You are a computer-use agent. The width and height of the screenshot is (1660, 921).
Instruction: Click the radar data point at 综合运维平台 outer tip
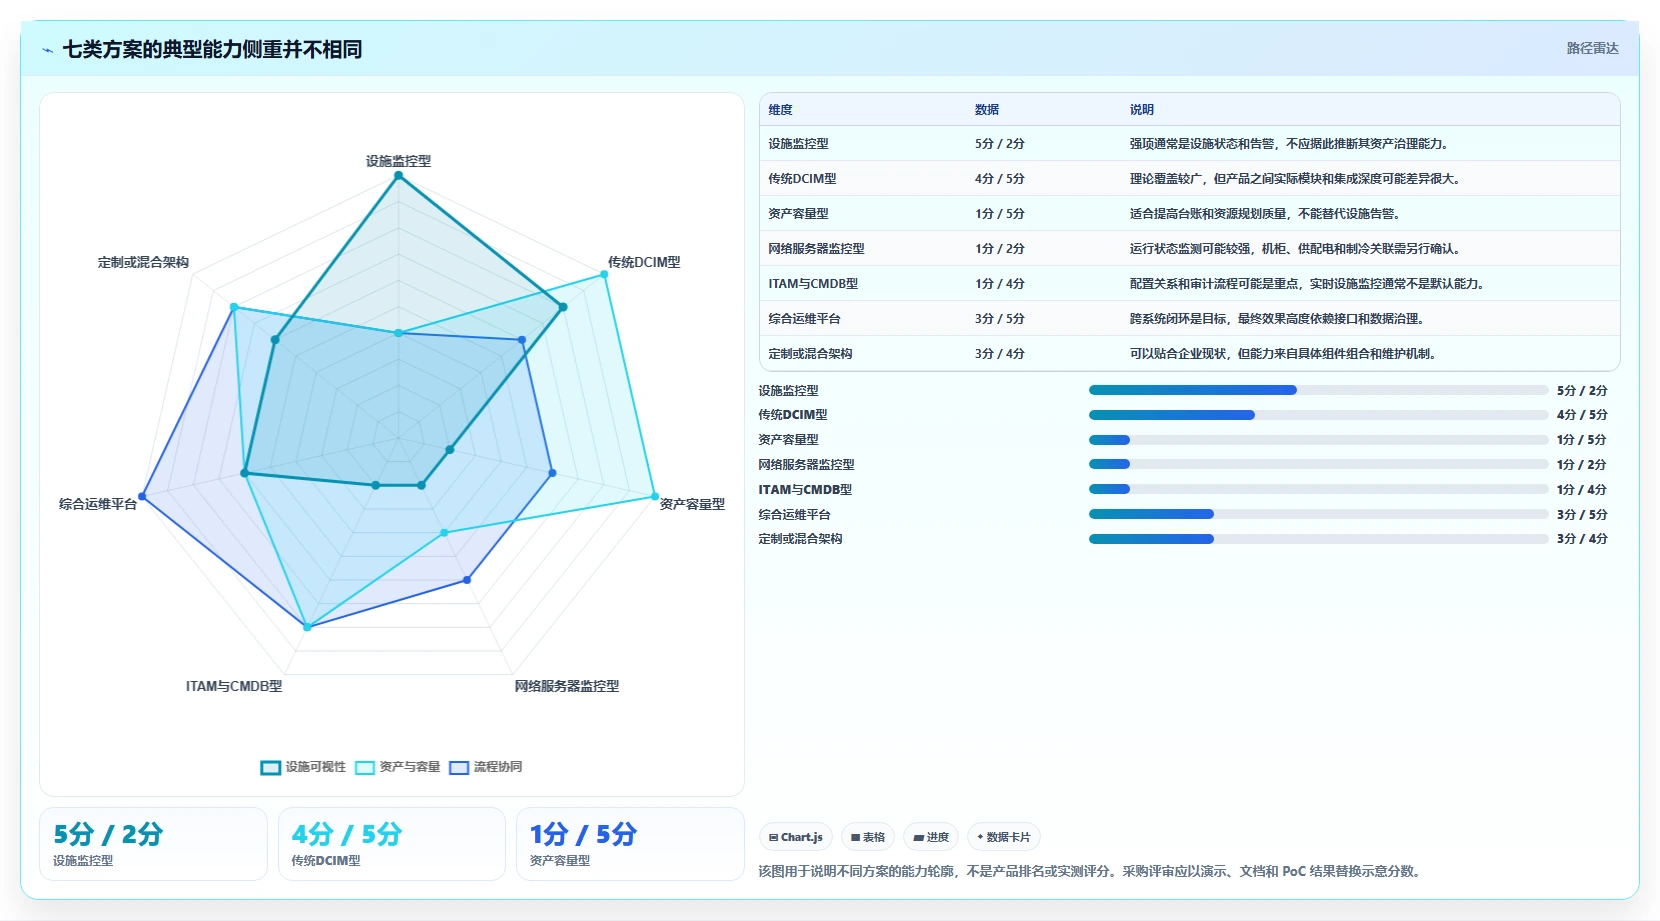tap(142, 496)
